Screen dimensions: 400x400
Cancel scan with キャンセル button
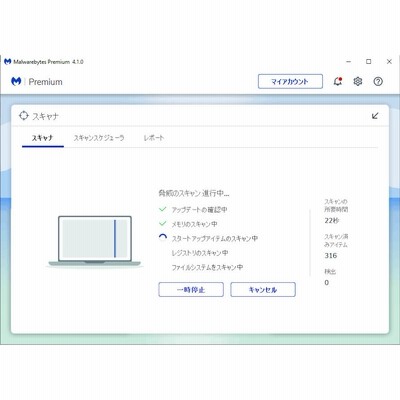263,290
